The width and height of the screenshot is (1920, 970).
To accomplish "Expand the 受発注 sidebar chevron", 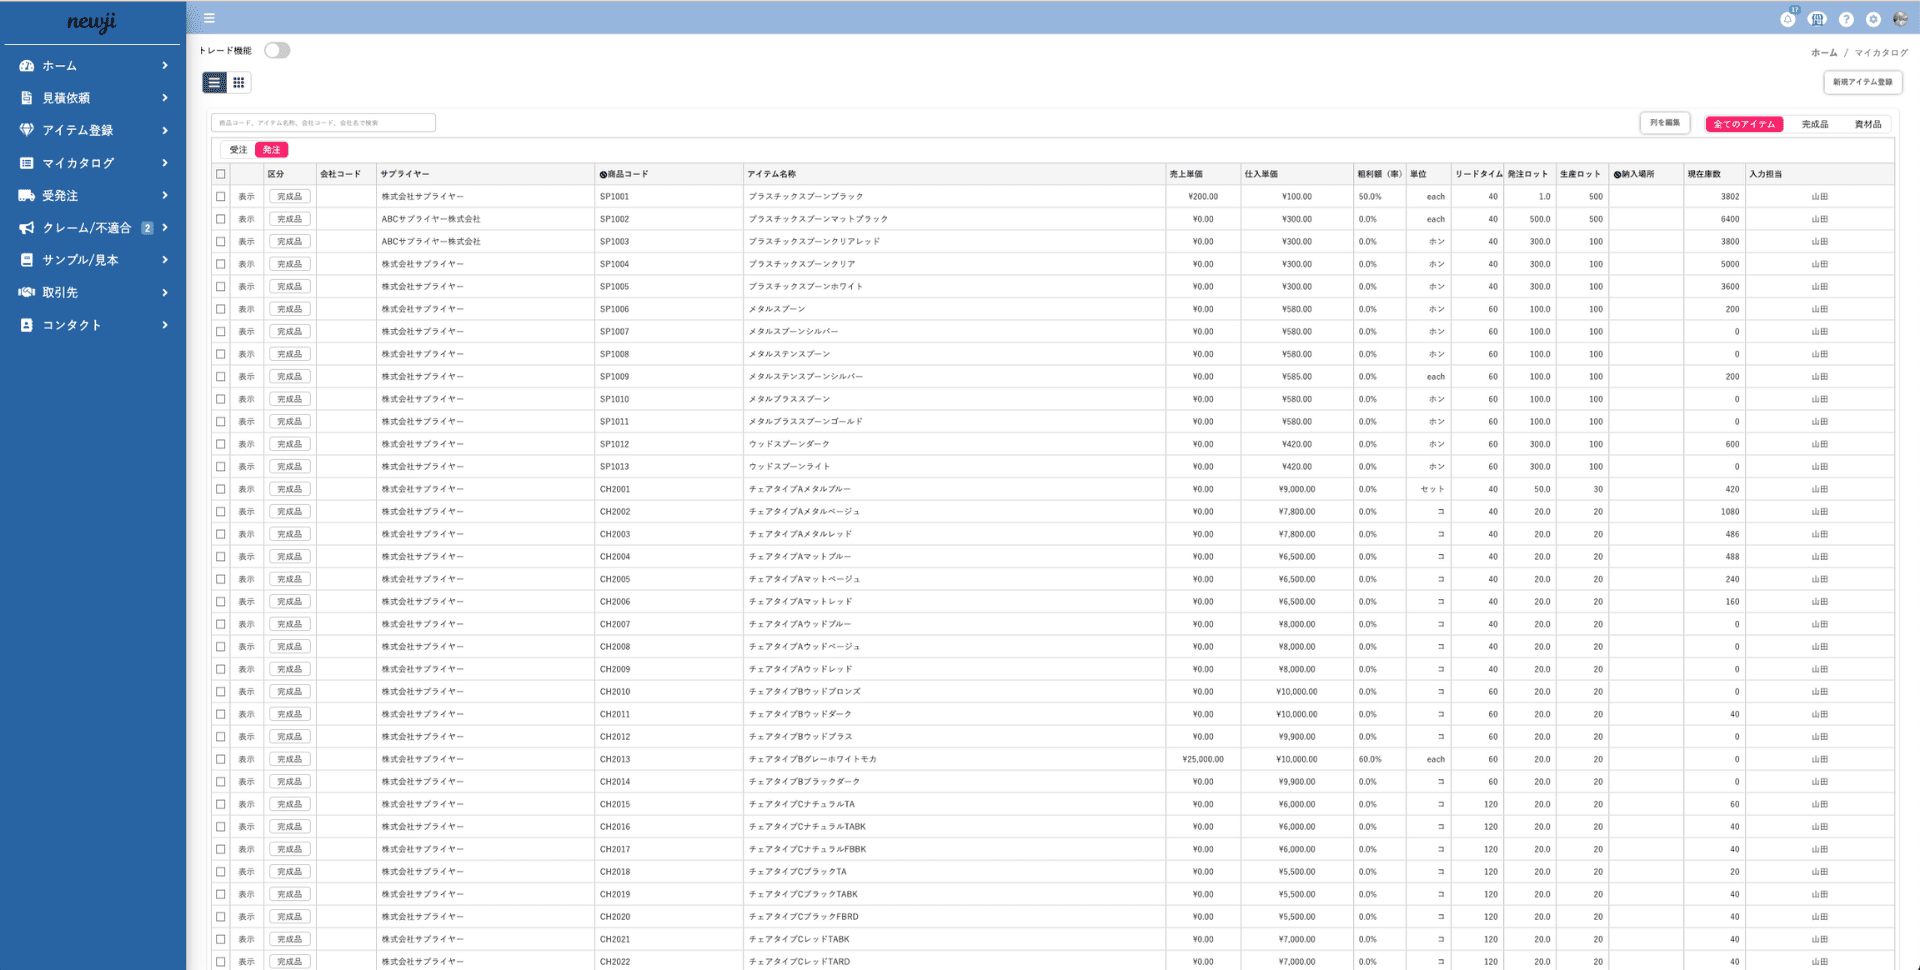I will [165, 195].
